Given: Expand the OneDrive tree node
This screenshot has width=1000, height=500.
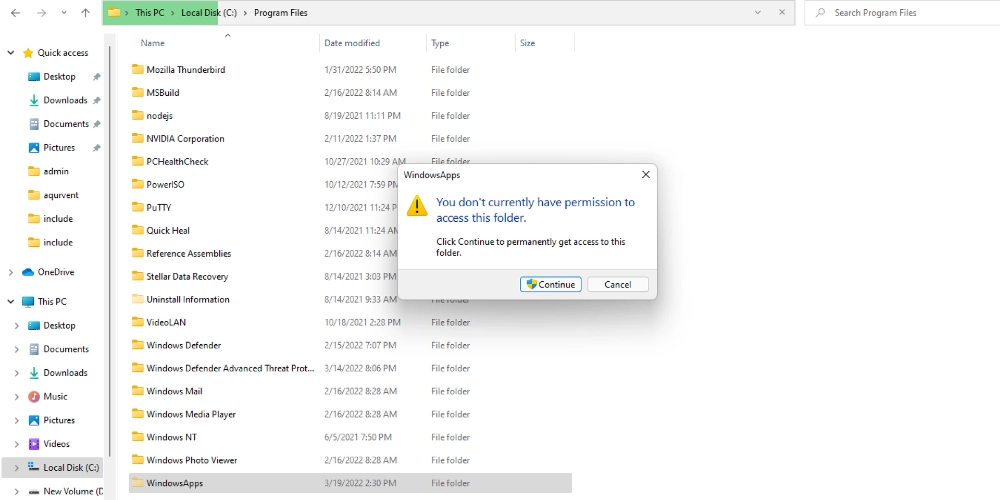Looking at the screenshot, I should point(11,272).
